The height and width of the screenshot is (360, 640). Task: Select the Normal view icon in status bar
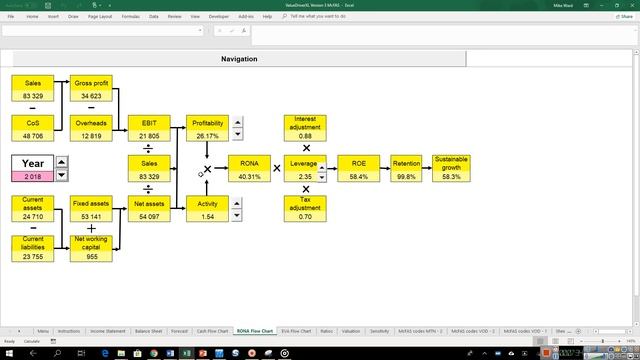click(540, 341)
